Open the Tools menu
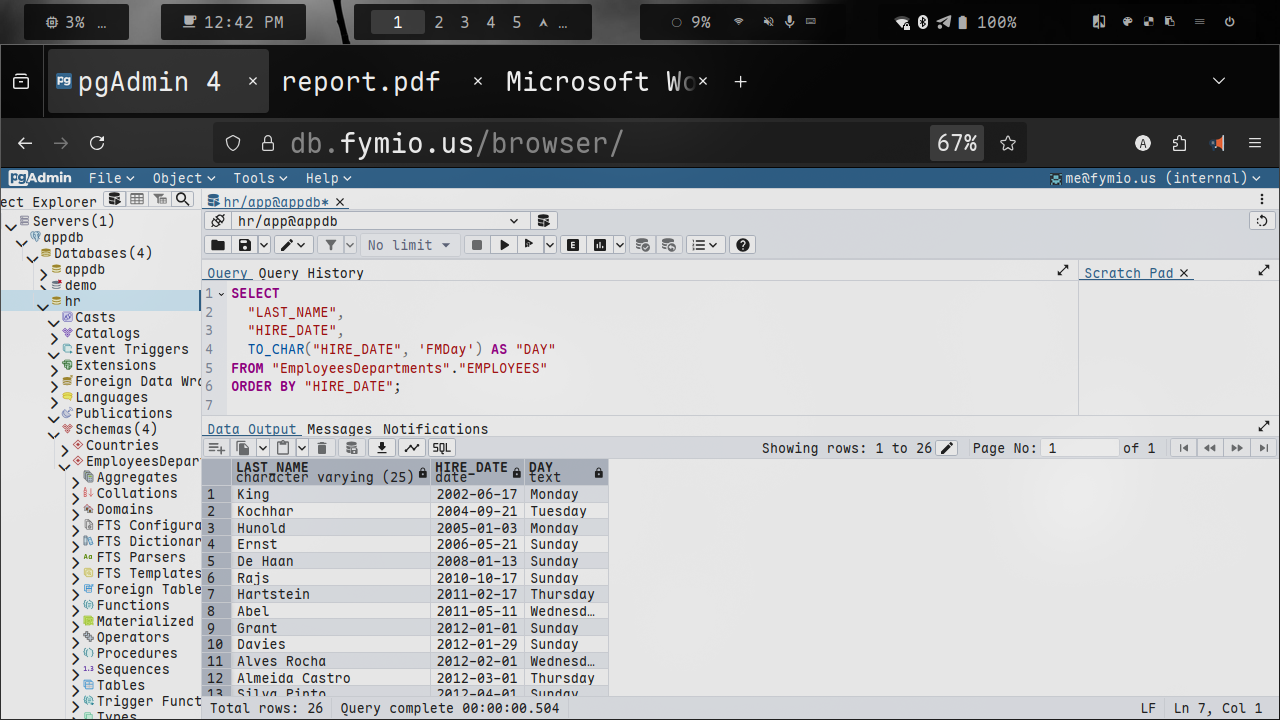This screenshot has width=1280, height=720. pos(260,178)
